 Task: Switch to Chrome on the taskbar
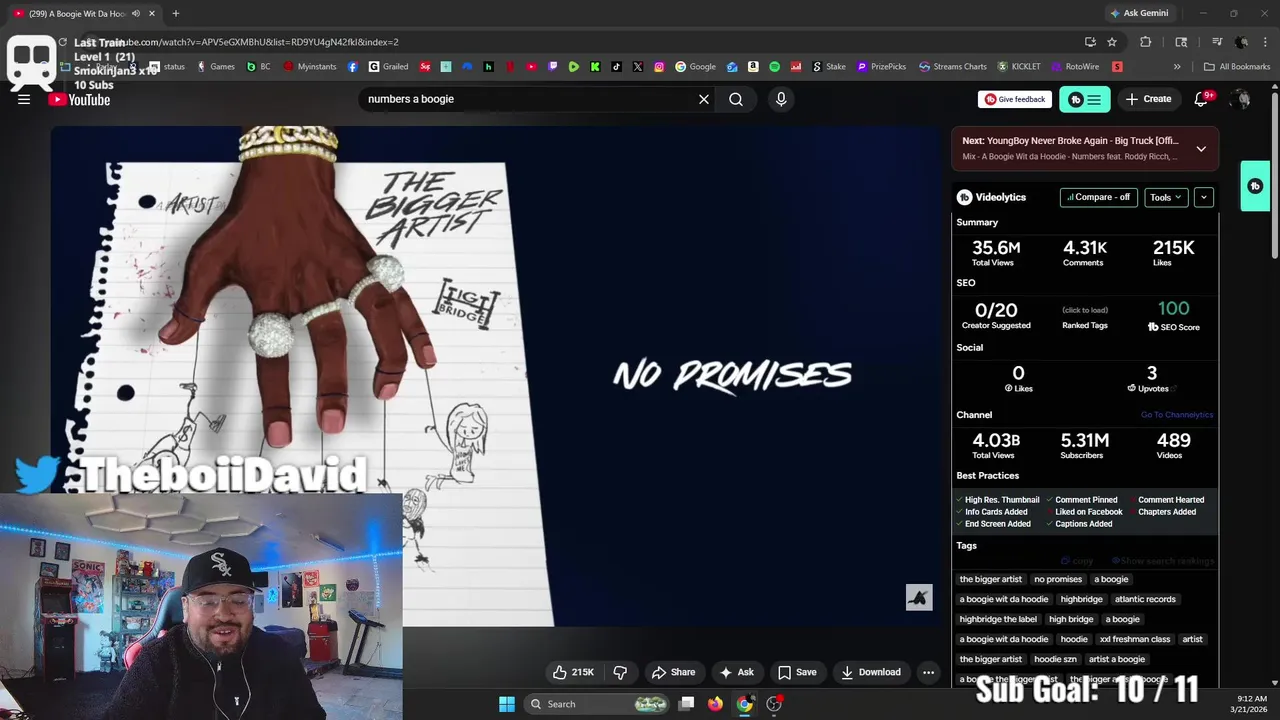[x=745, y=704]
